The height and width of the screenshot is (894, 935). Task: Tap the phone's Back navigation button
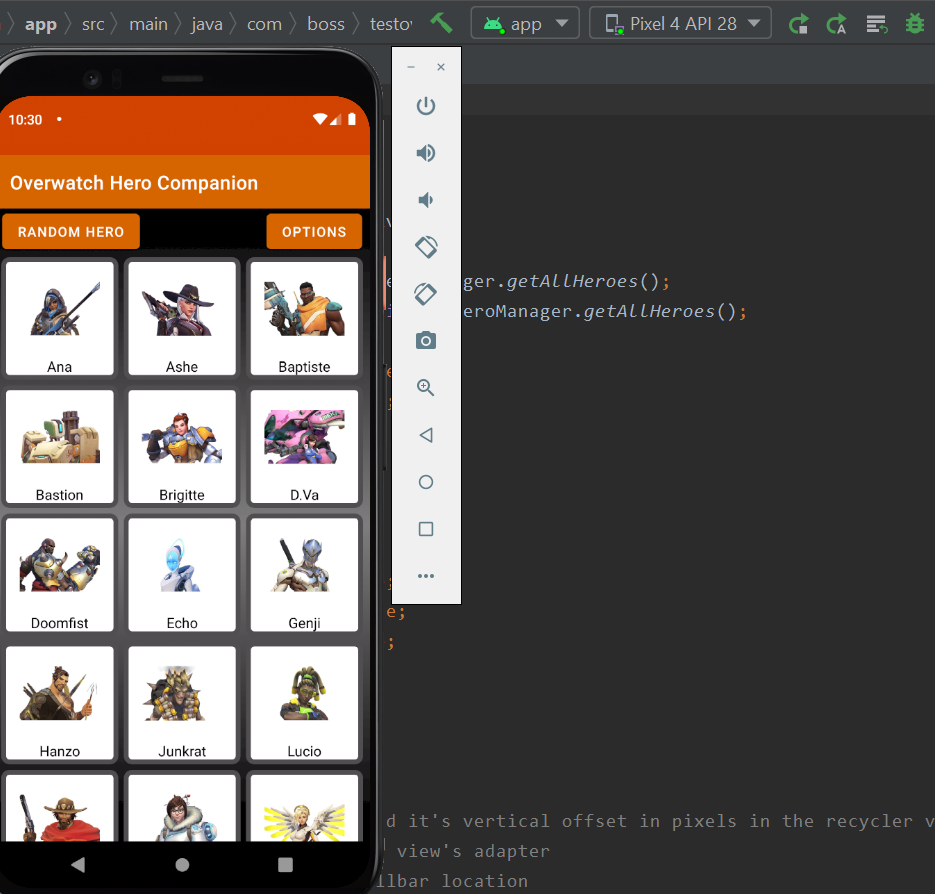(x=78, y=865)
